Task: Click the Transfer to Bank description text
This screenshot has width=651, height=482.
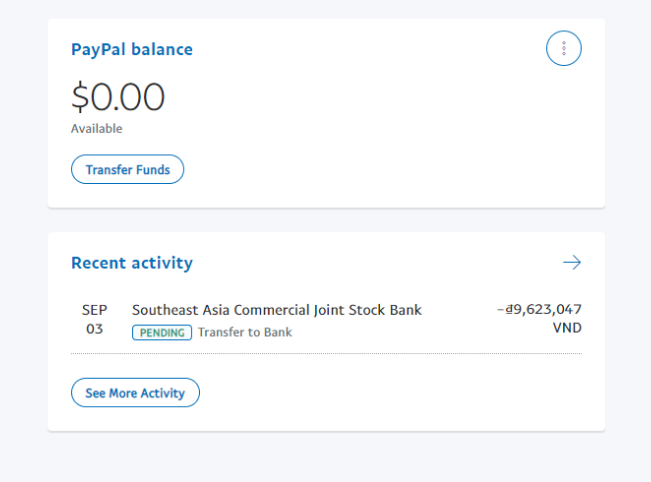Action: click(x=245, y=332)
